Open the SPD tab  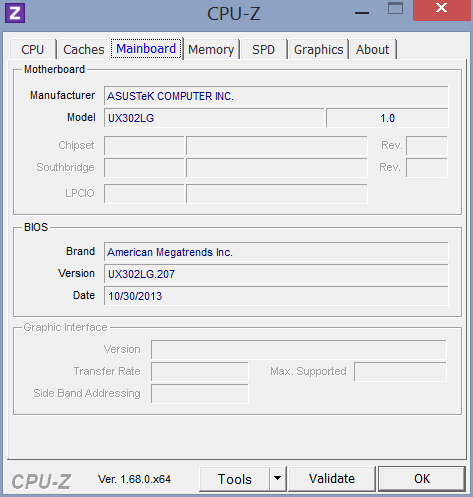[263, 49]
